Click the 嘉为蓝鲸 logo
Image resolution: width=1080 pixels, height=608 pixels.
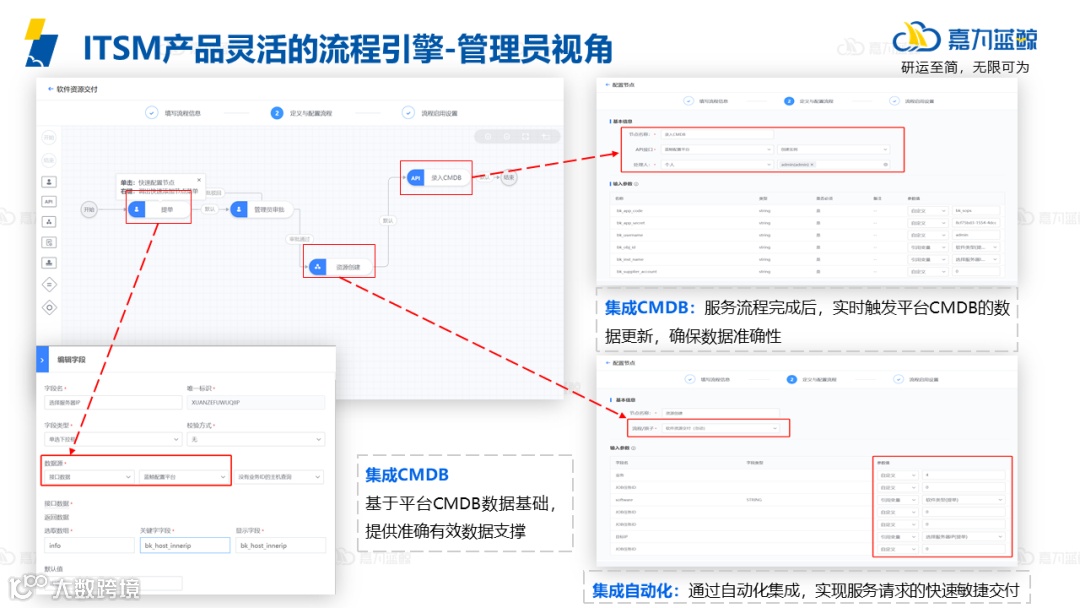click(x=964, y=39)
